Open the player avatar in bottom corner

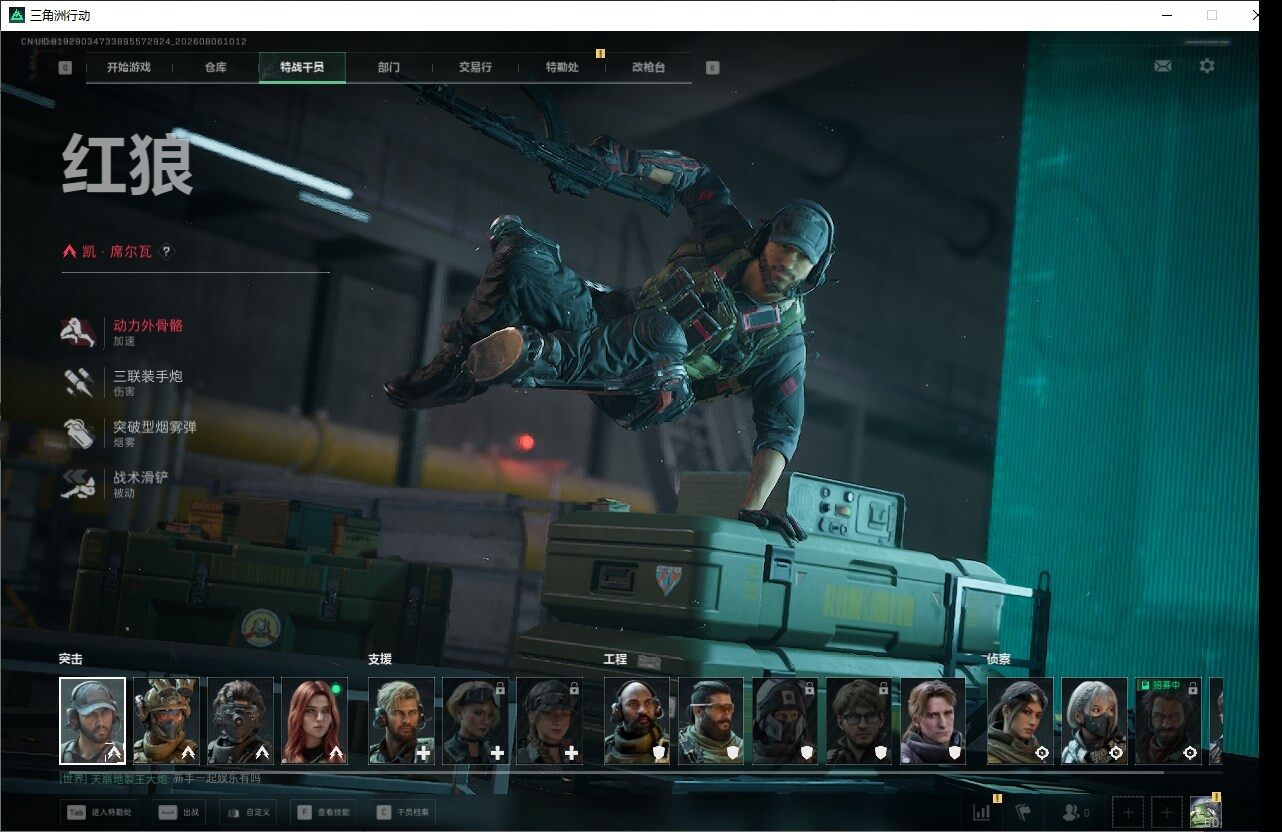[1205, 812]
